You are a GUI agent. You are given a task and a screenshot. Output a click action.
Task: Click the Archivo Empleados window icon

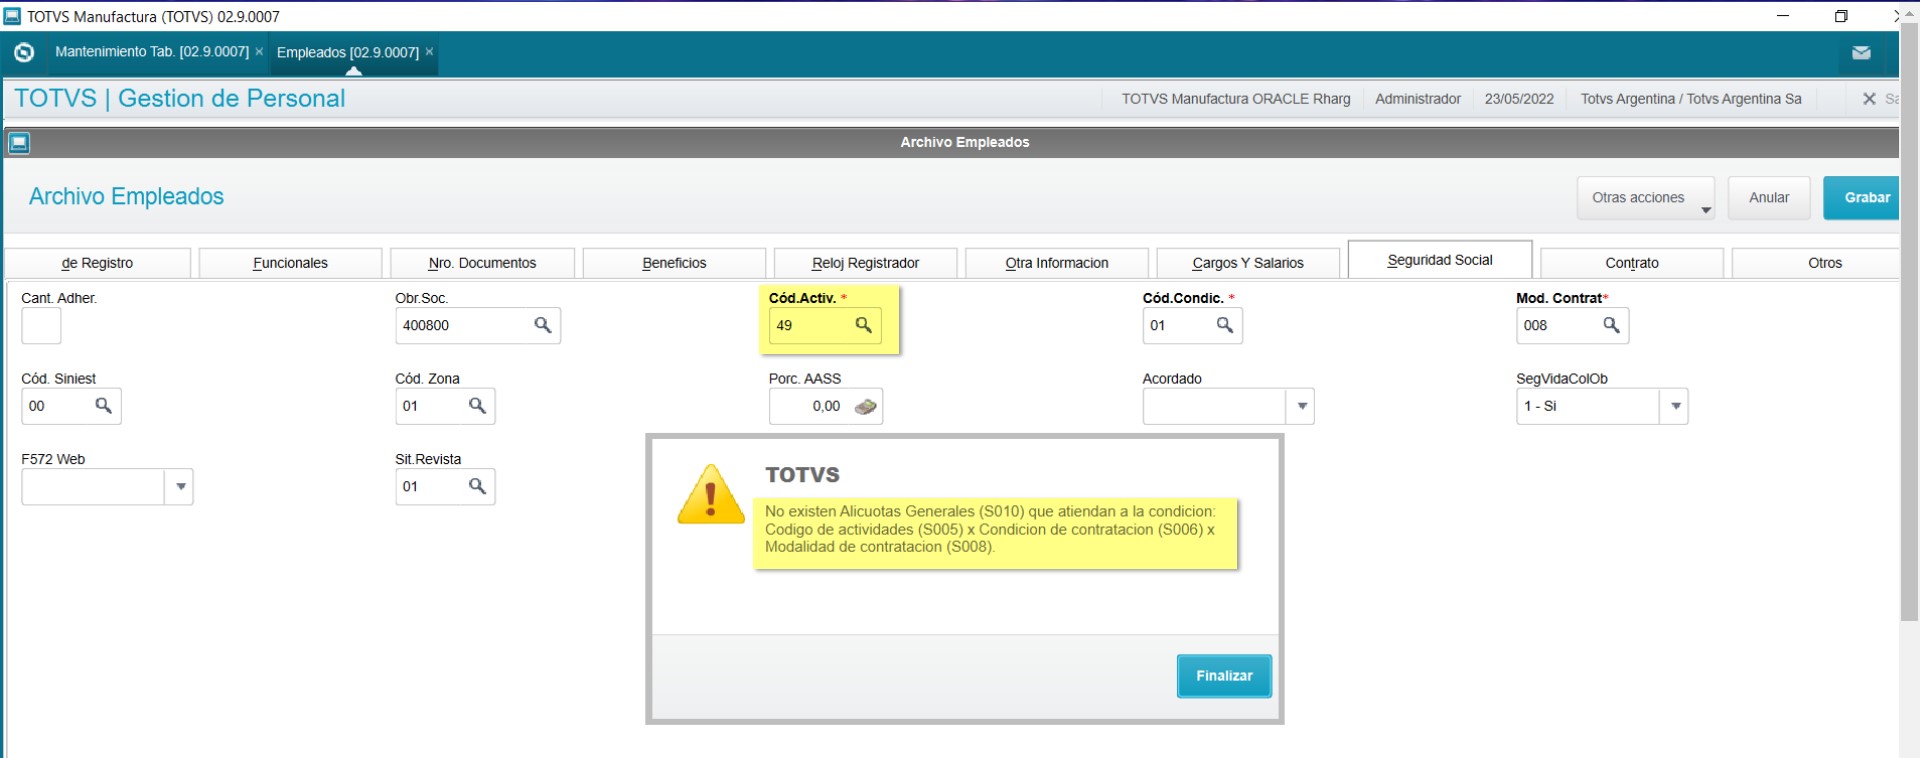19,143
